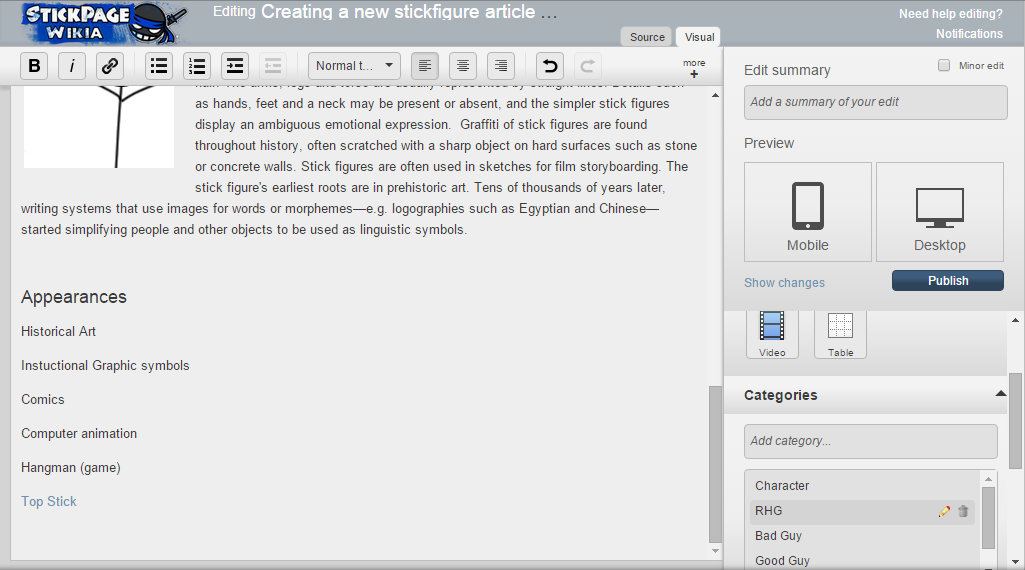Click the editor scrollbar down arrow
The height and width of the screenshot is (570, 1025).
point(715,551)
